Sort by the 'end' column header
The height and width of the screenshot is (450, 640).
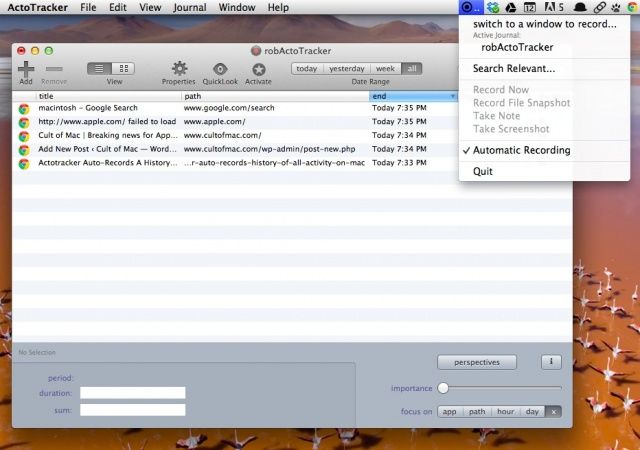click(x=413, y=96)
